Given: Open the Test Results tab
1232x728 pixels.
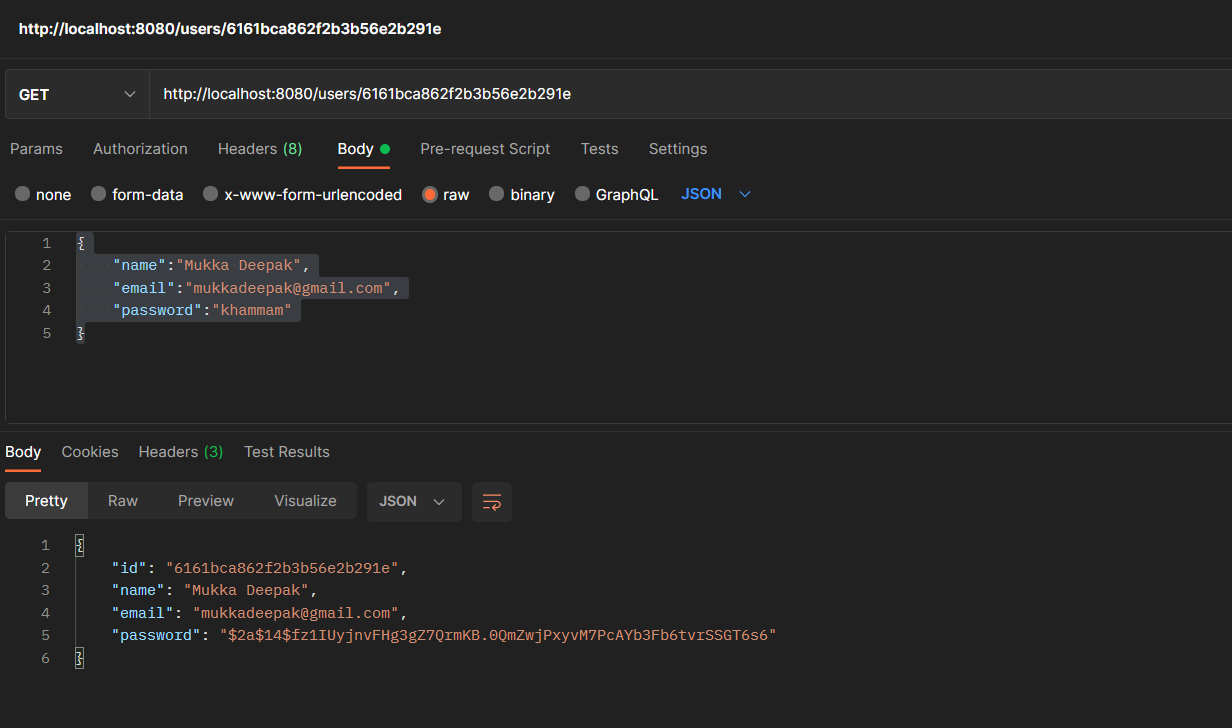Looking at the screenshot, I should (x=286, y=451).
